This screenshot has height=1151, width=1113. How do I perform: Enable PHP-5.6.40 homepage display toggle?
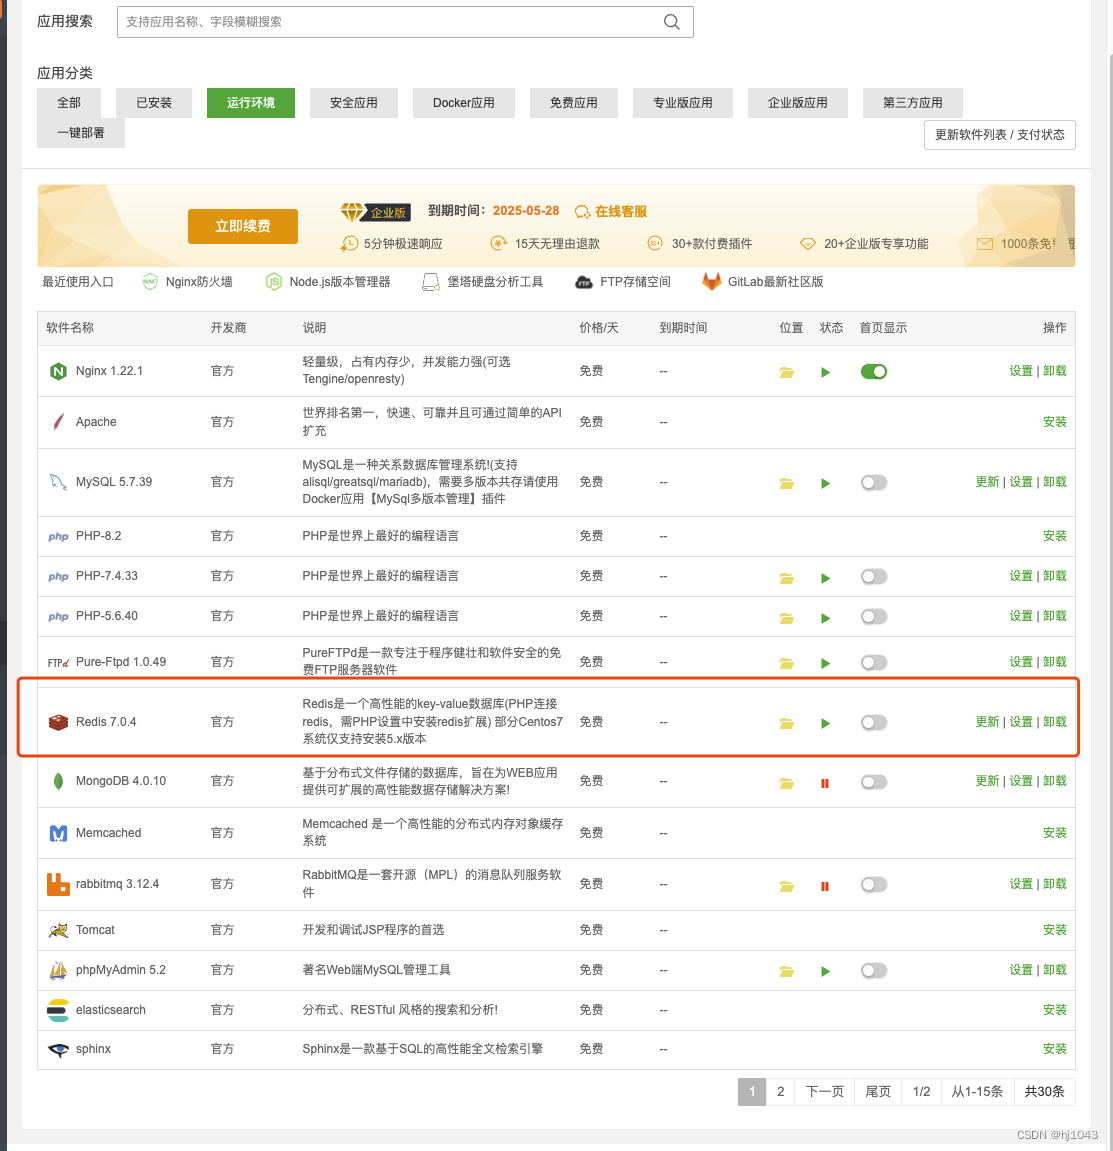[874, 617]
